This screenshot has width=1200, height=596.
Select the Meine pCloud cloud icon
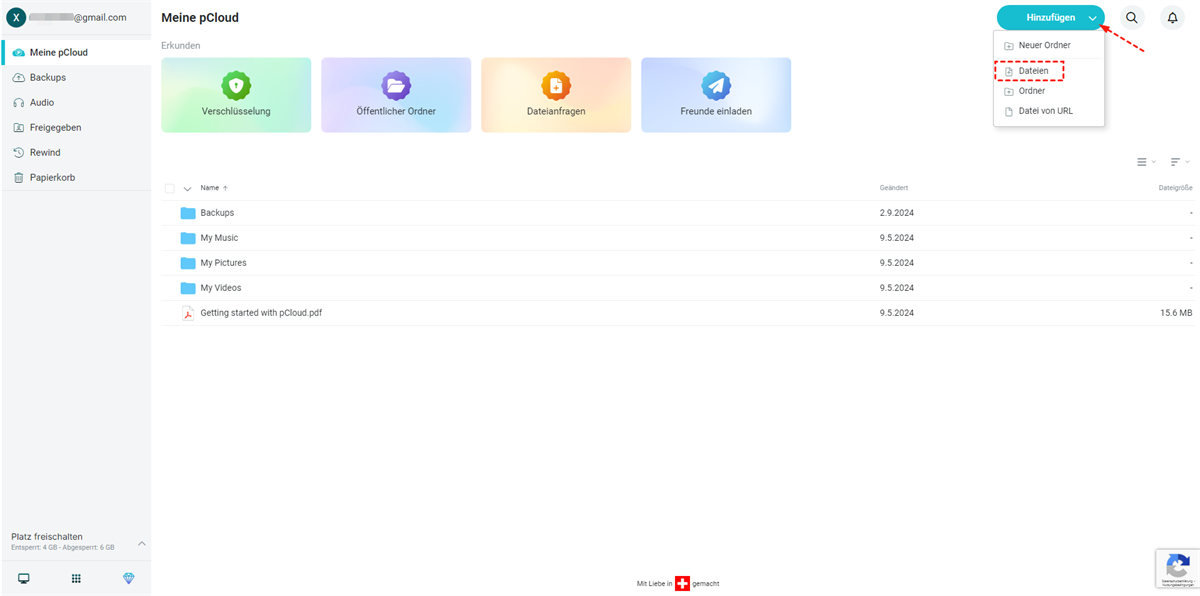click(x=19, y=52)
